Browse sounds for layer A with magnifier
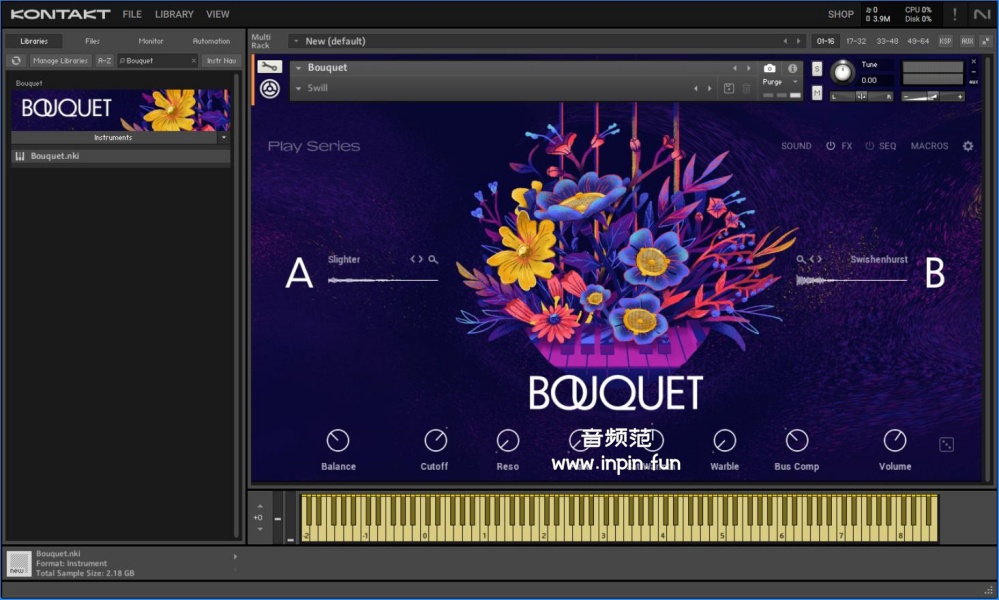This screenshot has height=600, width=999. pos(433,259)
